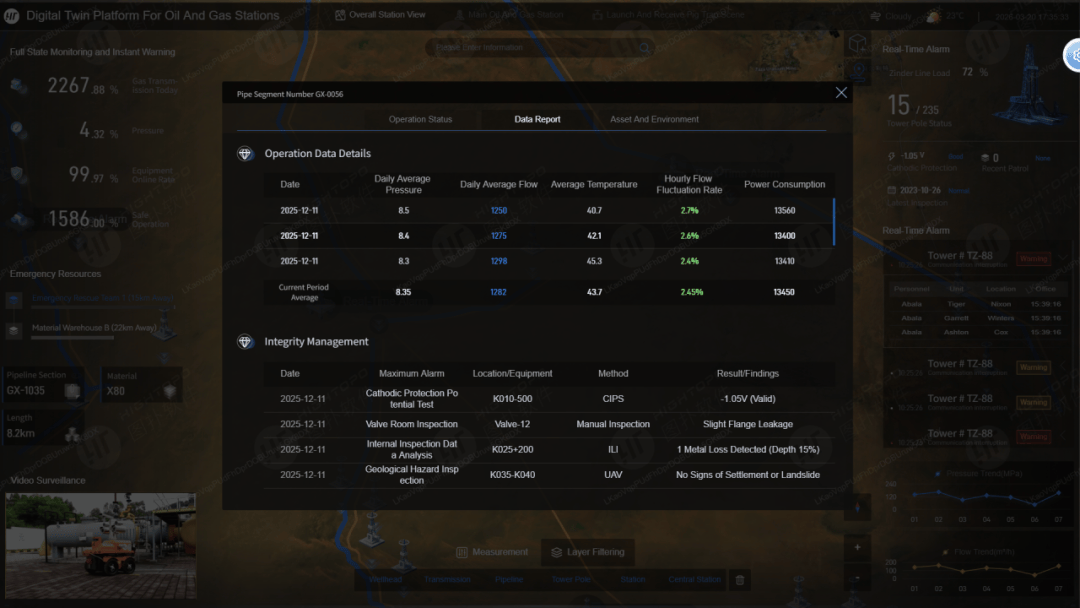Click the Valve-12 location cell
Viewport: 1080px width, 608px height.
[512, 424]
